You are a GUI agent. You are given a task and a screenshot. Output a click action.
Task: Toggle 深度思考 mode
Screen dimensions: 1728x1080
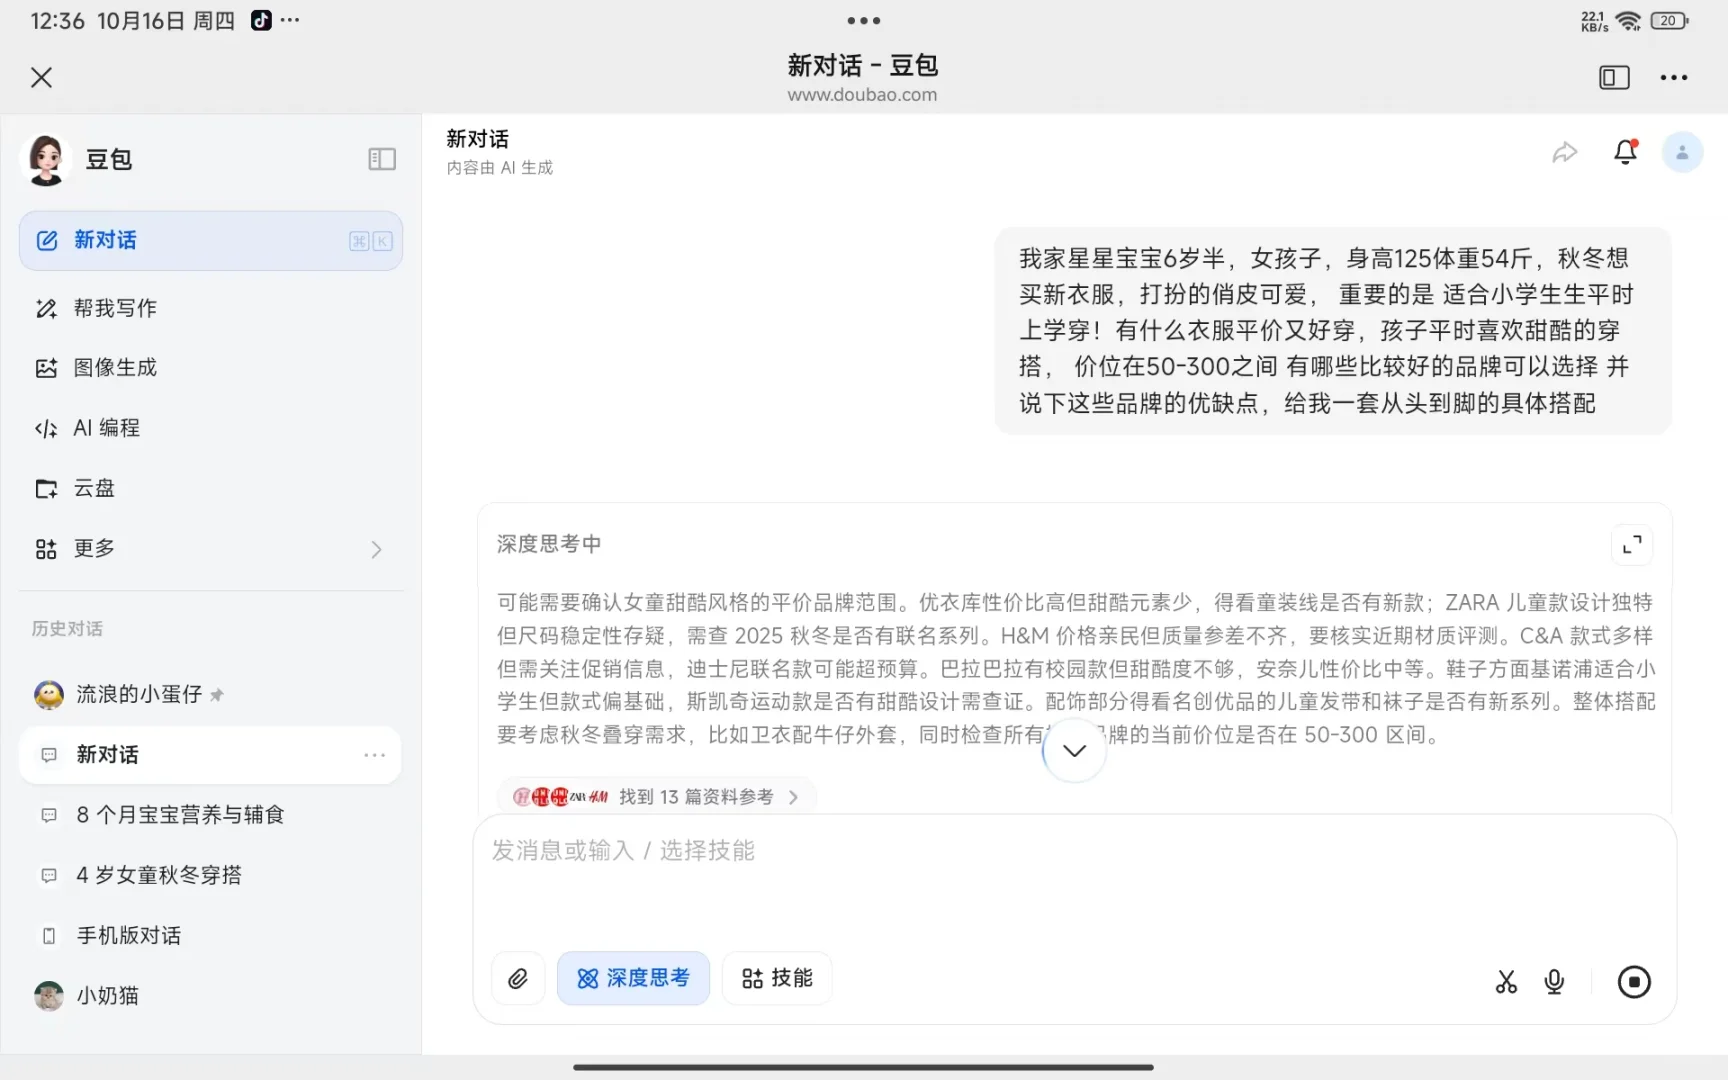tap(633, 978)
